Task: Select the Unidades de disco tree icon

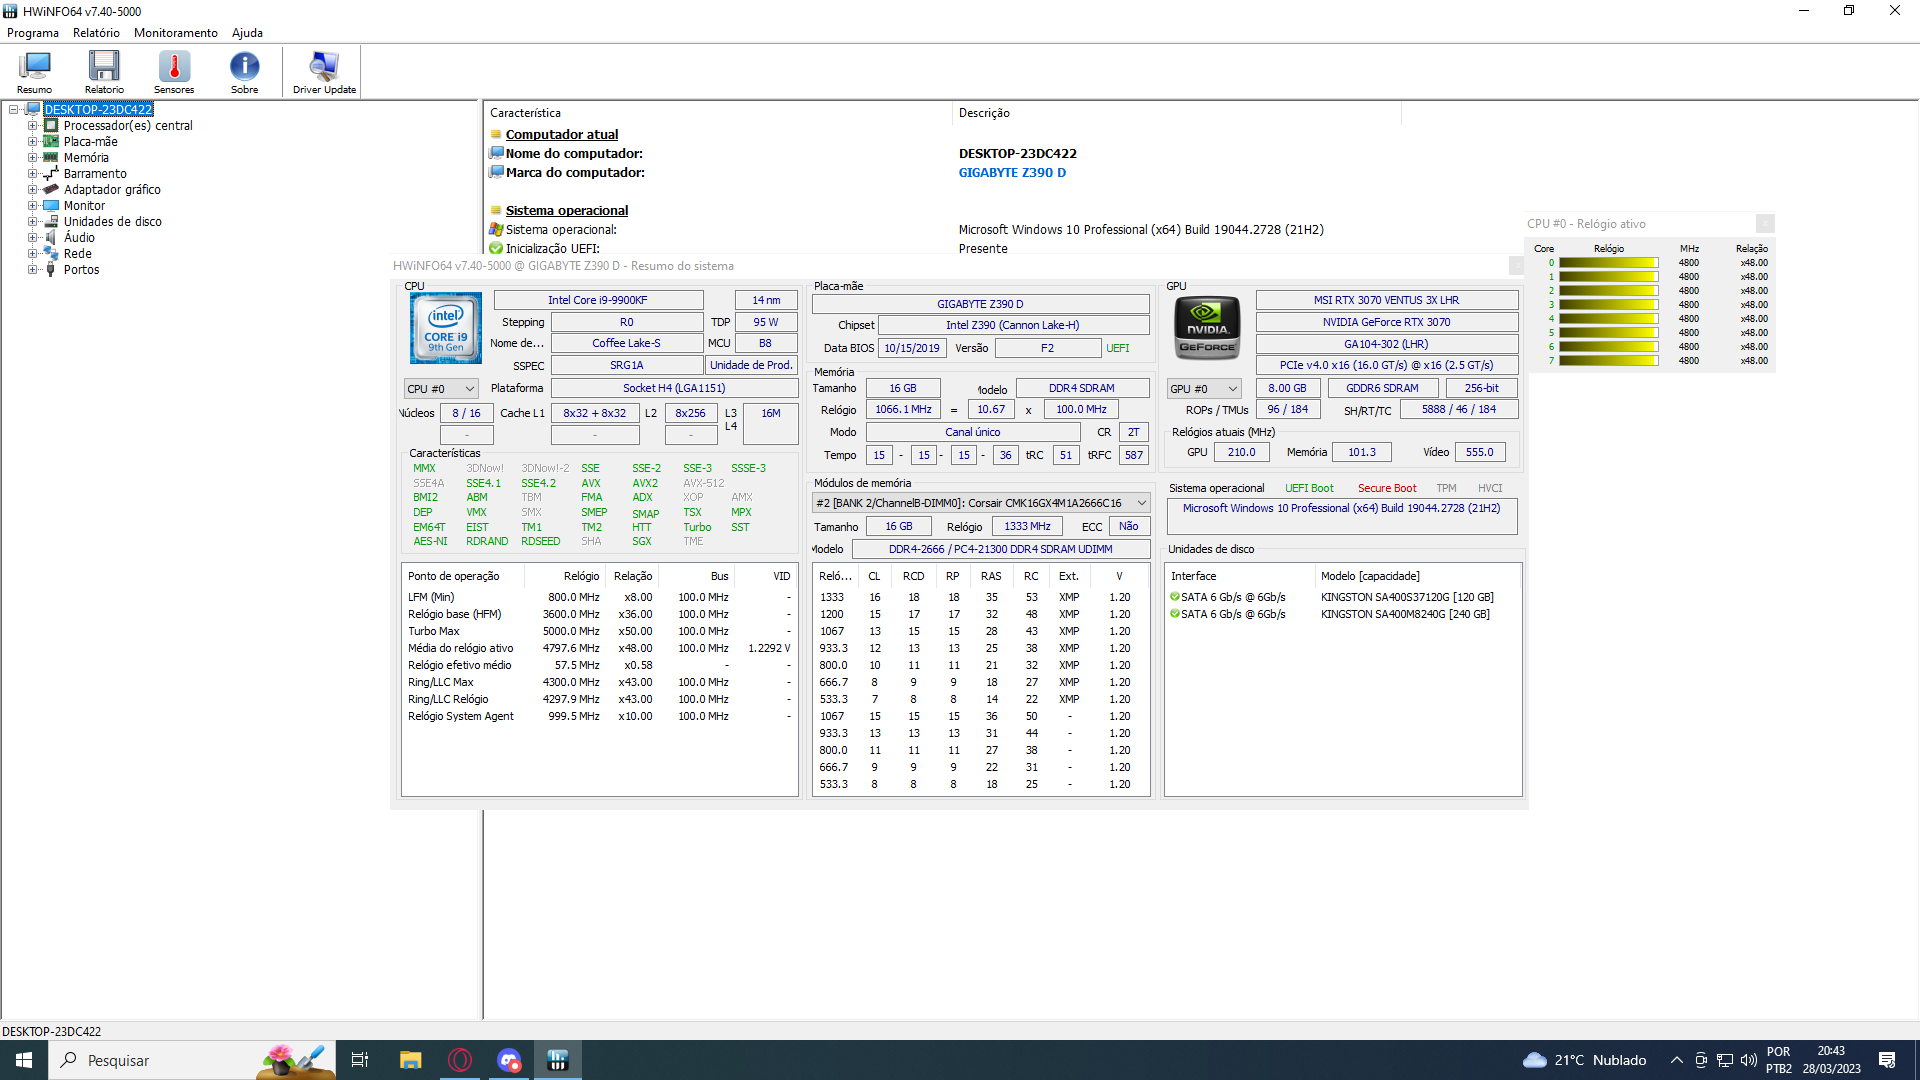Action: (51, 222)
